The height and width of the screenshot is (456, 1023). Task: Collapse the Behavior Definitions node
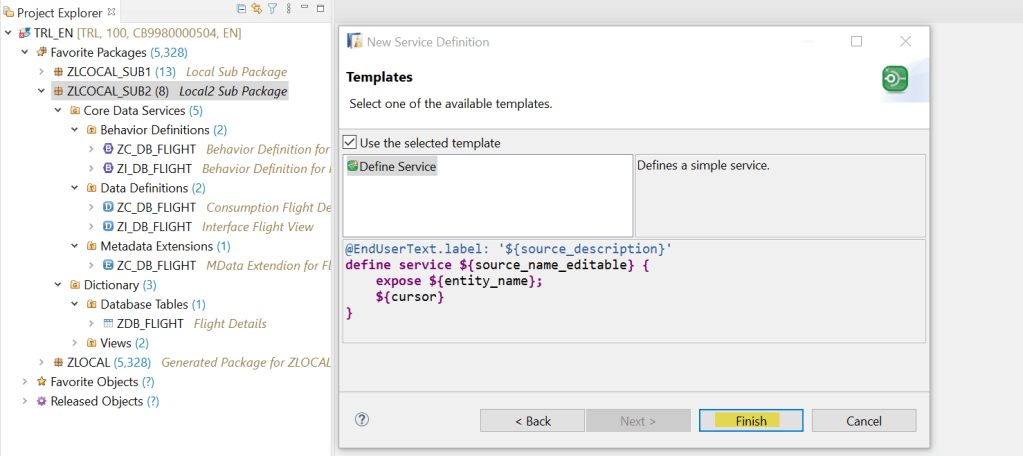pos(75,130)
